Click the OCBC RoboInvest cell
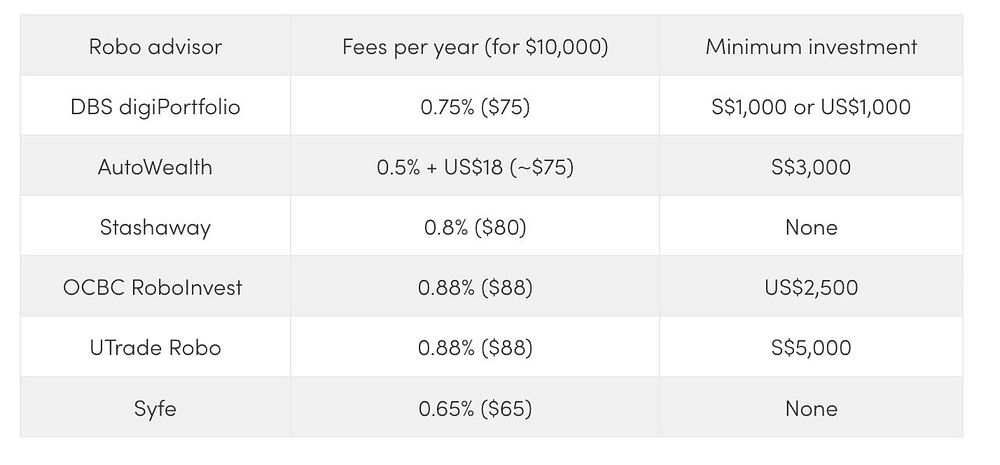 pos(155,287)
